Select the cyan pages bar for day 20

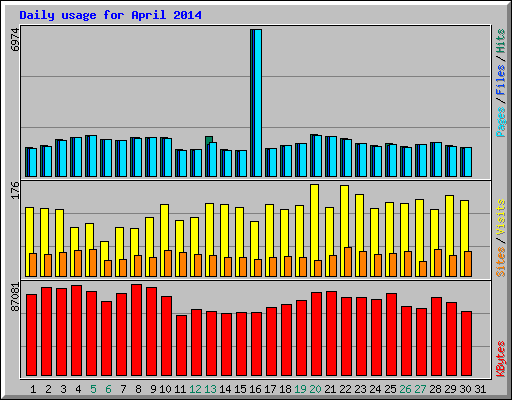click(x=318, y=156)
